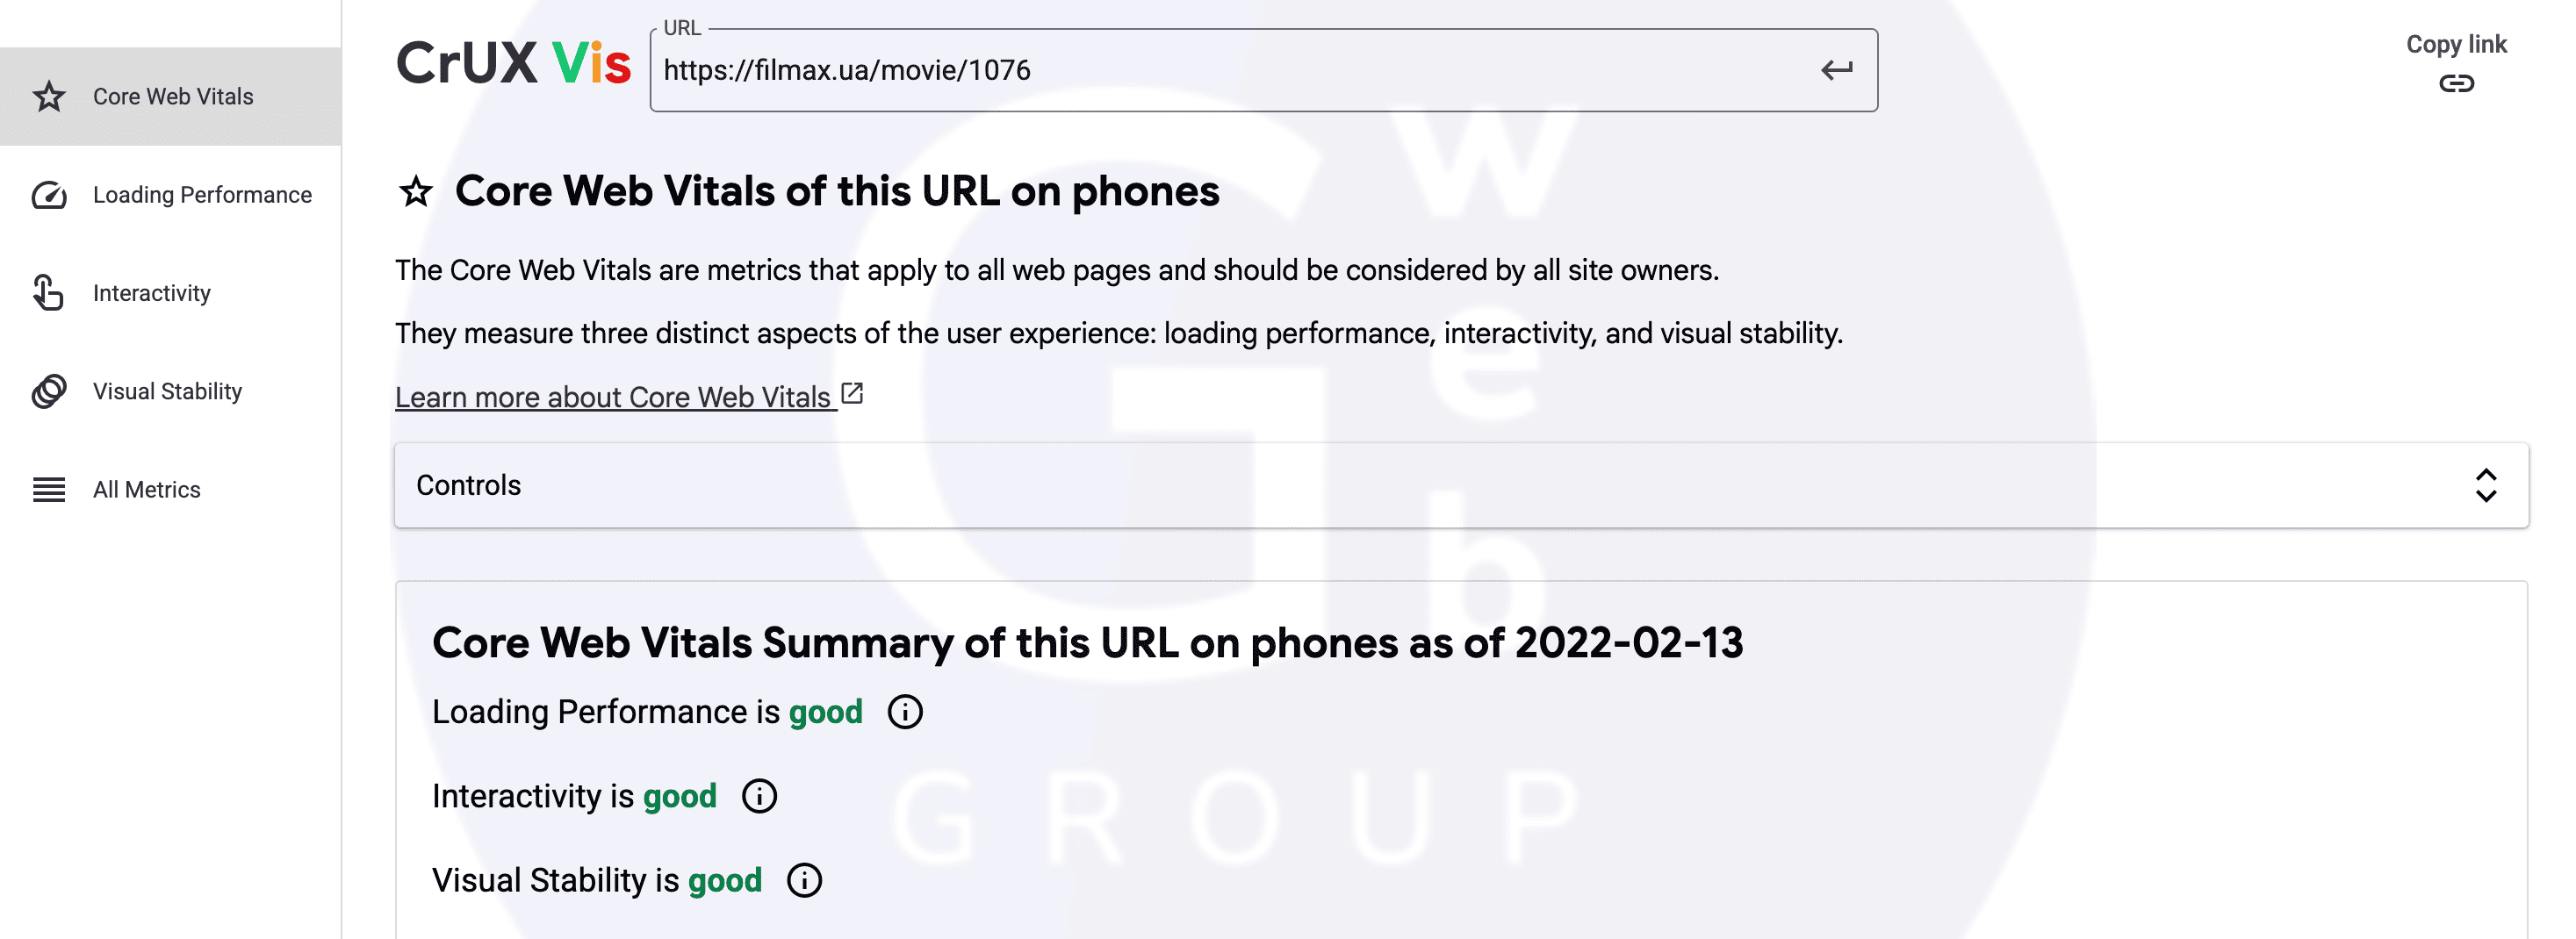Go to the Interactivity section label

[x=152, y=293]
